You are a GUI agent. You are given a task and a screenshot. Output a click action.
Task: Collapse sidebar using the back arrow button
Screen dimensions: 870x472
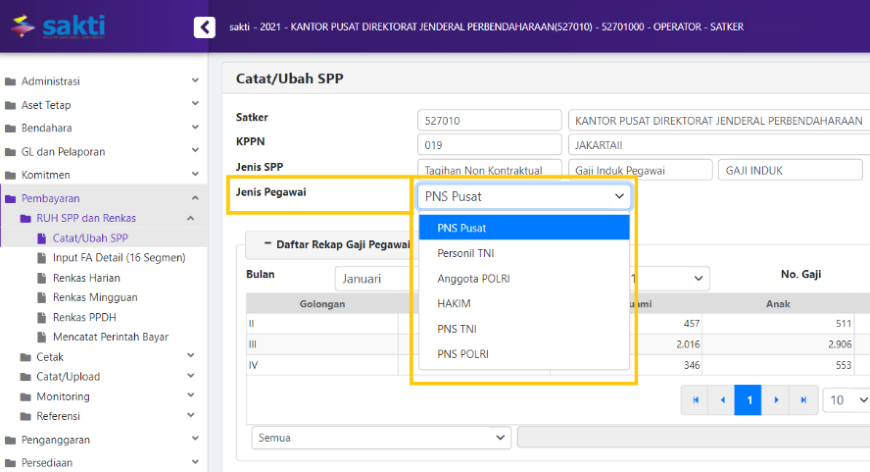pos(204,27)
